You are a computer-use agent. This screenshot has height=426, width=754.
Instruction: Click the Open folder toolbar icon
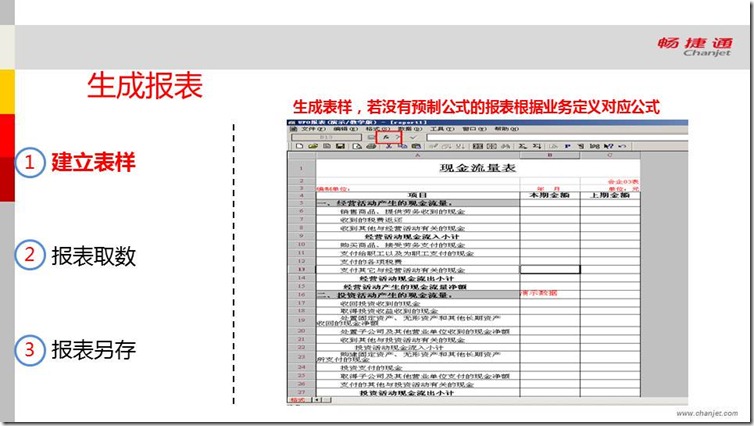pyautogui.click(x=313, y=146)
